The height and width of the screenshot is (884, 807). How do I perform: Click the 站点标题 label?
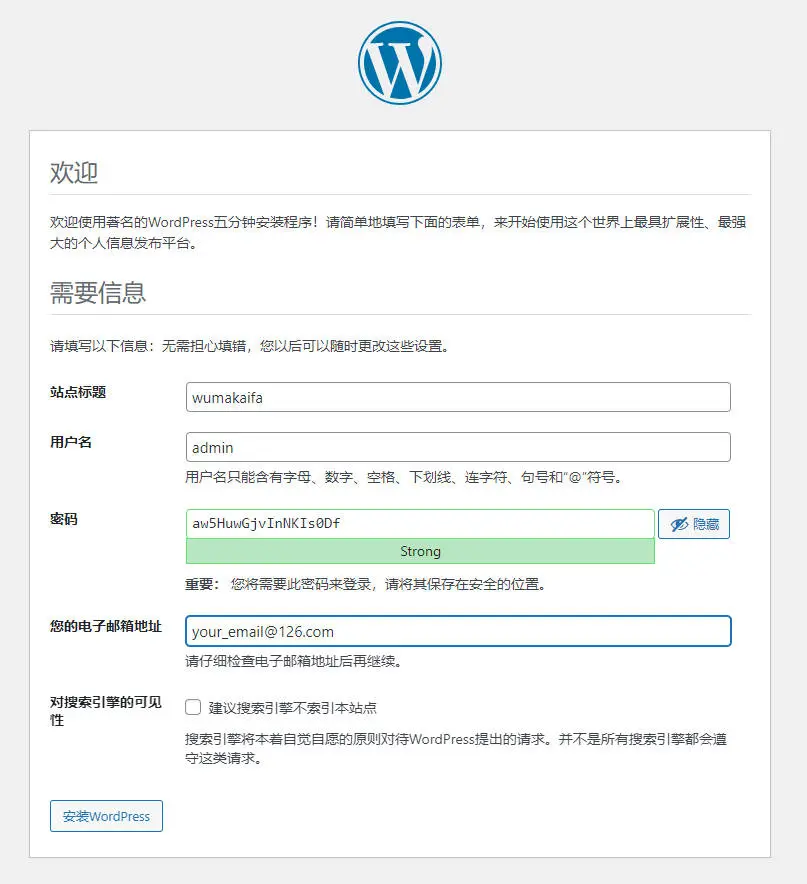coord(78,392)
